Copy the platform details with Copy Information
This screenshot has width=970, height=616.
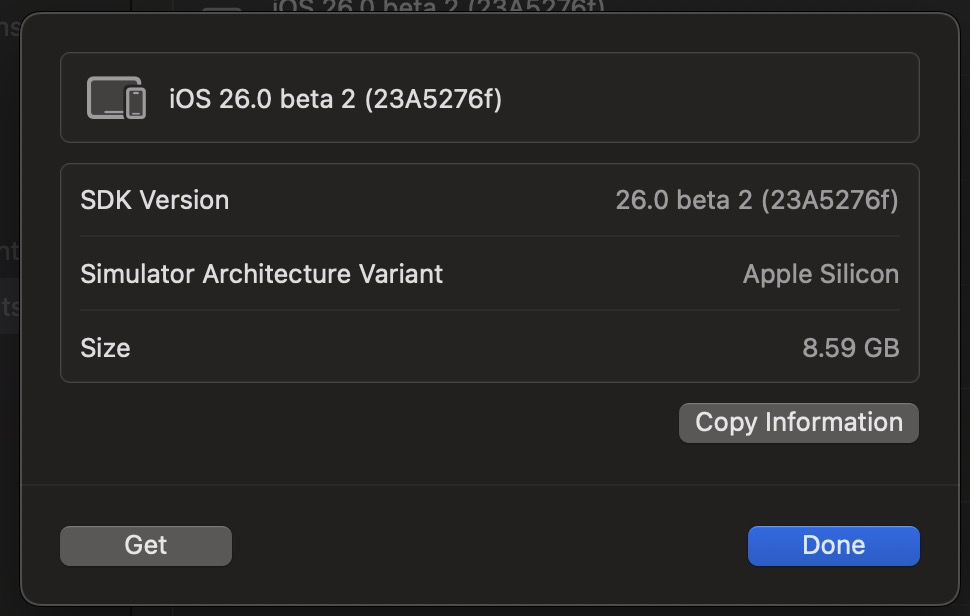point(799,422)
